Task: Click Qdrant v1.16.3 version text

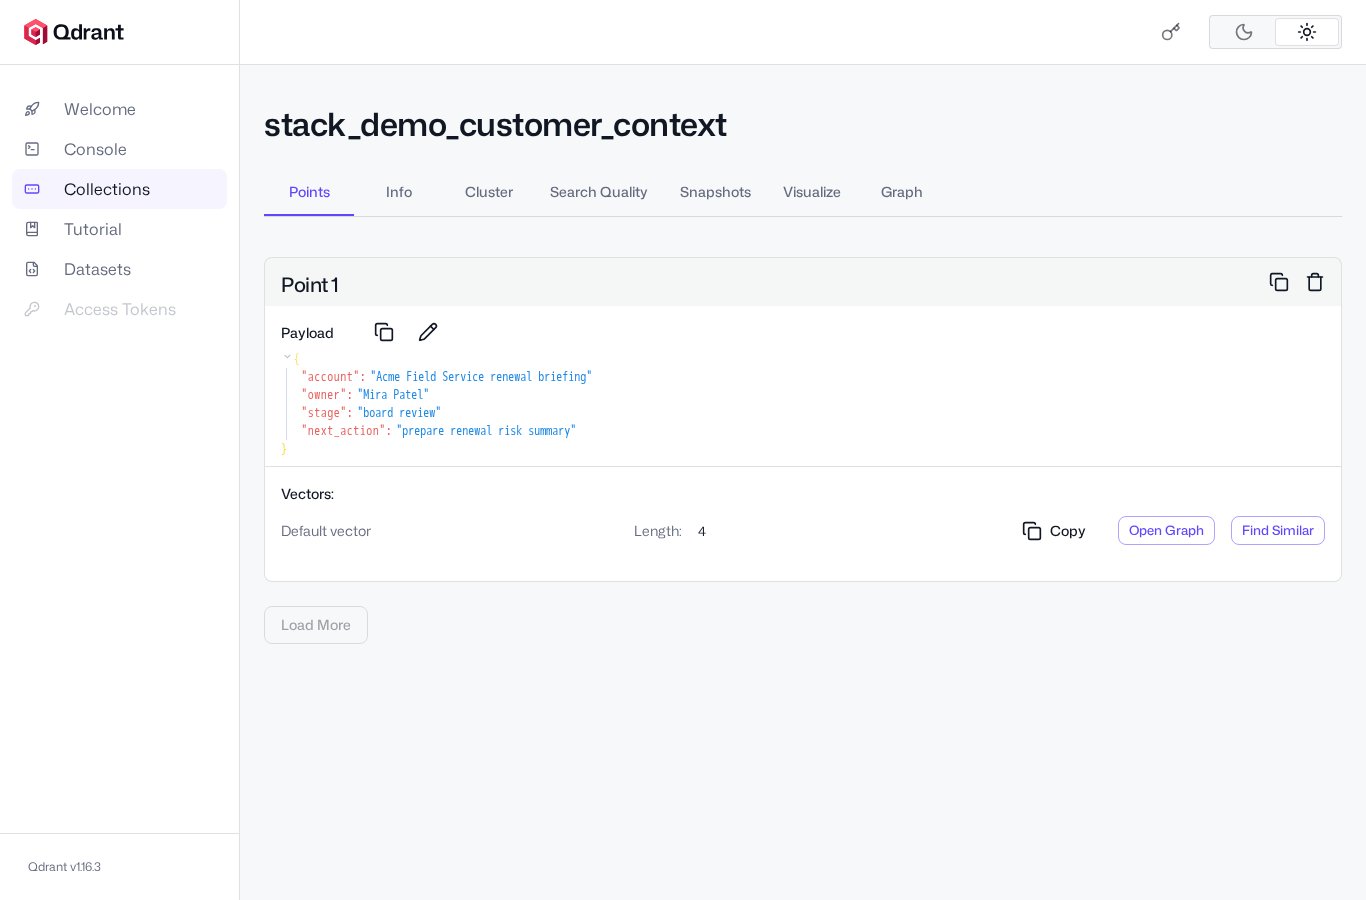Action: click(64, 867)
